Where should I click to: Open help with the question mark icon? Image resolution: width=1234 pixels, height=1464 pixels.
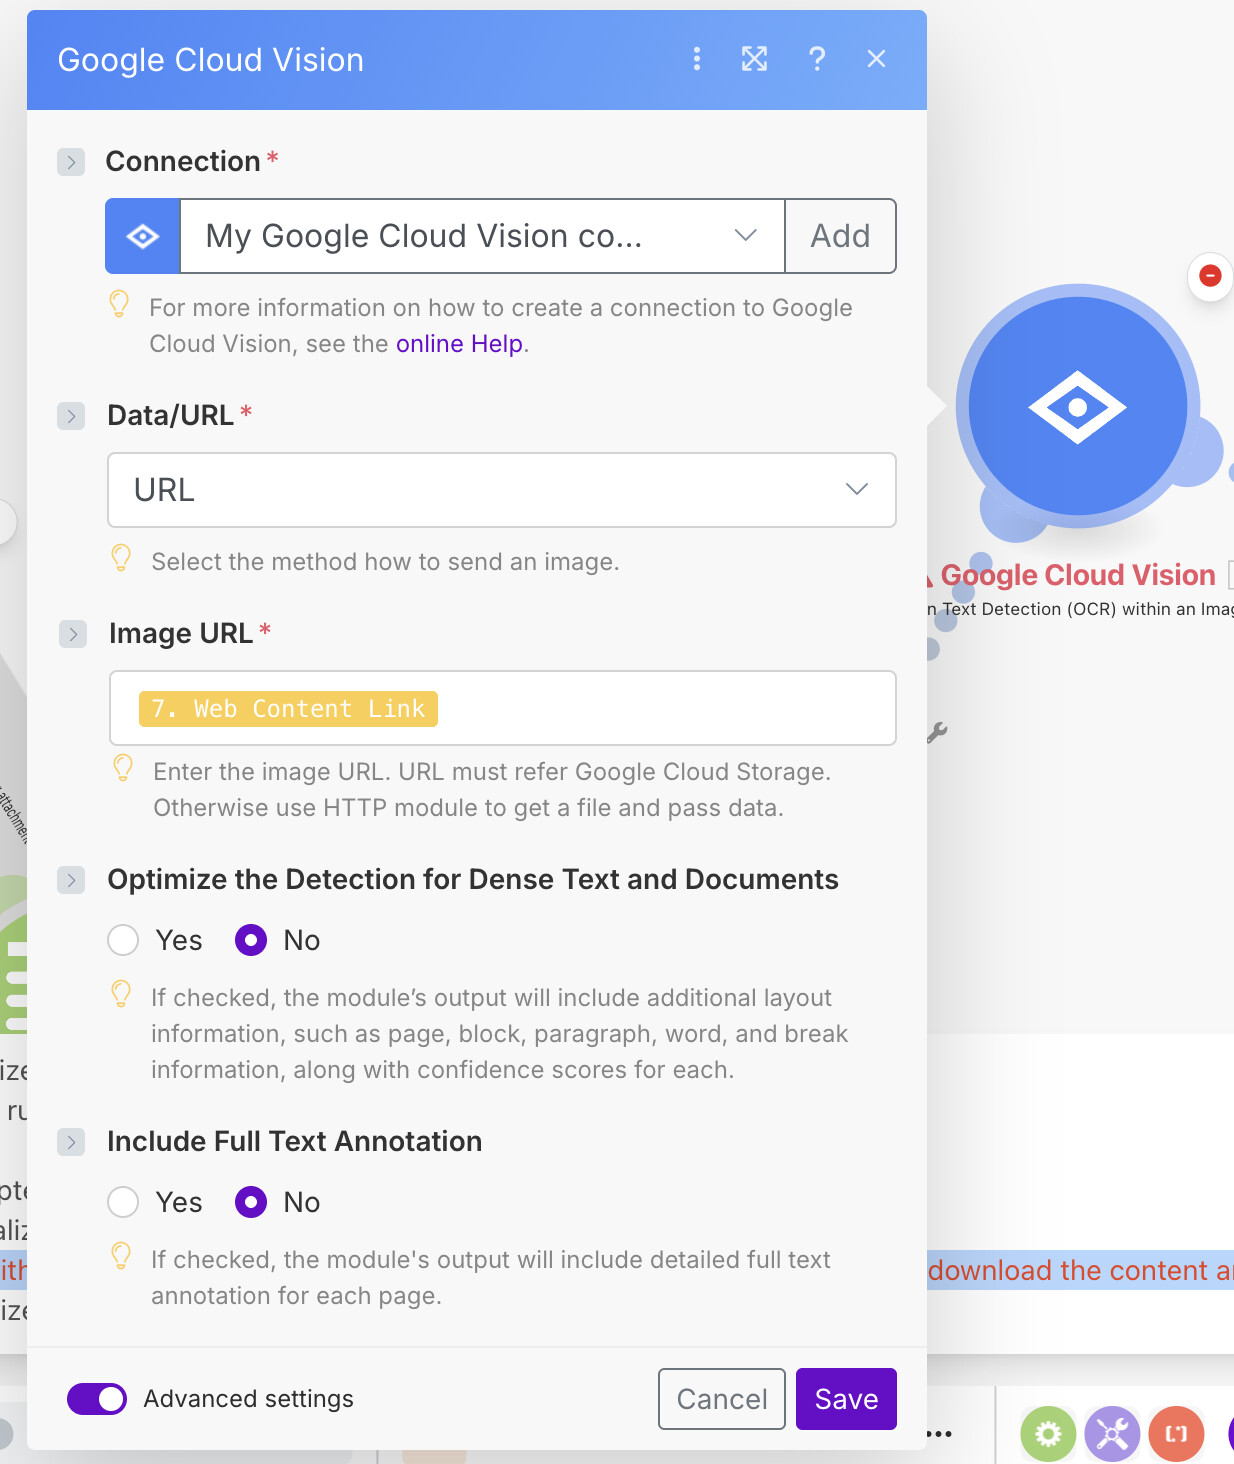pos(817,59)
